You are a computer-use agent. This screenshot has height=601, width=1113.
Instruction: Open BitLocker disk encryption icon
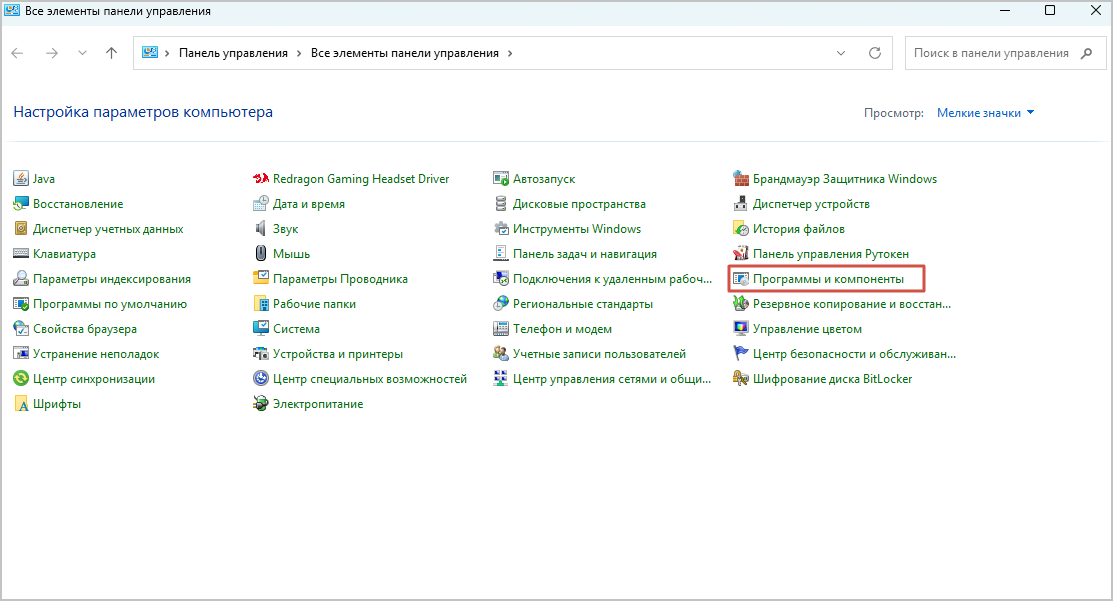point(741,379)
